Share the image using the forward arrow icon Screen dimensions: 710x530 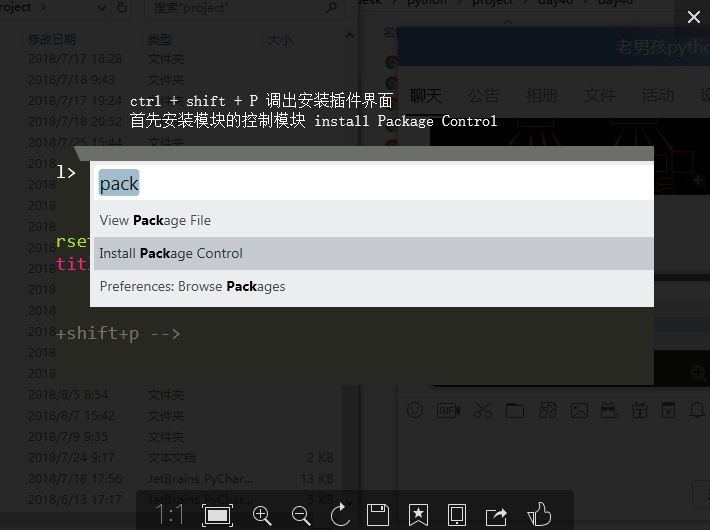click(496, 515)
